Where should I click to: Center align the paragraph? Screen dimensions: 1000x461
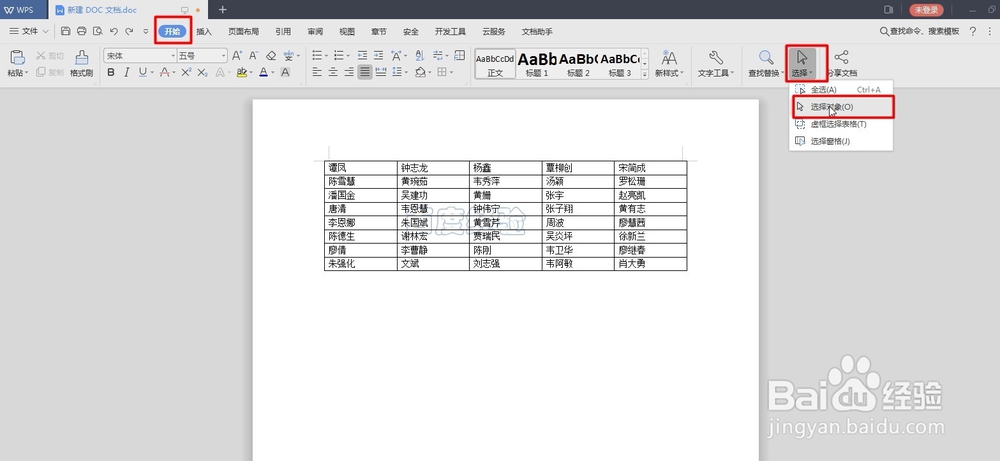[333, 73]
